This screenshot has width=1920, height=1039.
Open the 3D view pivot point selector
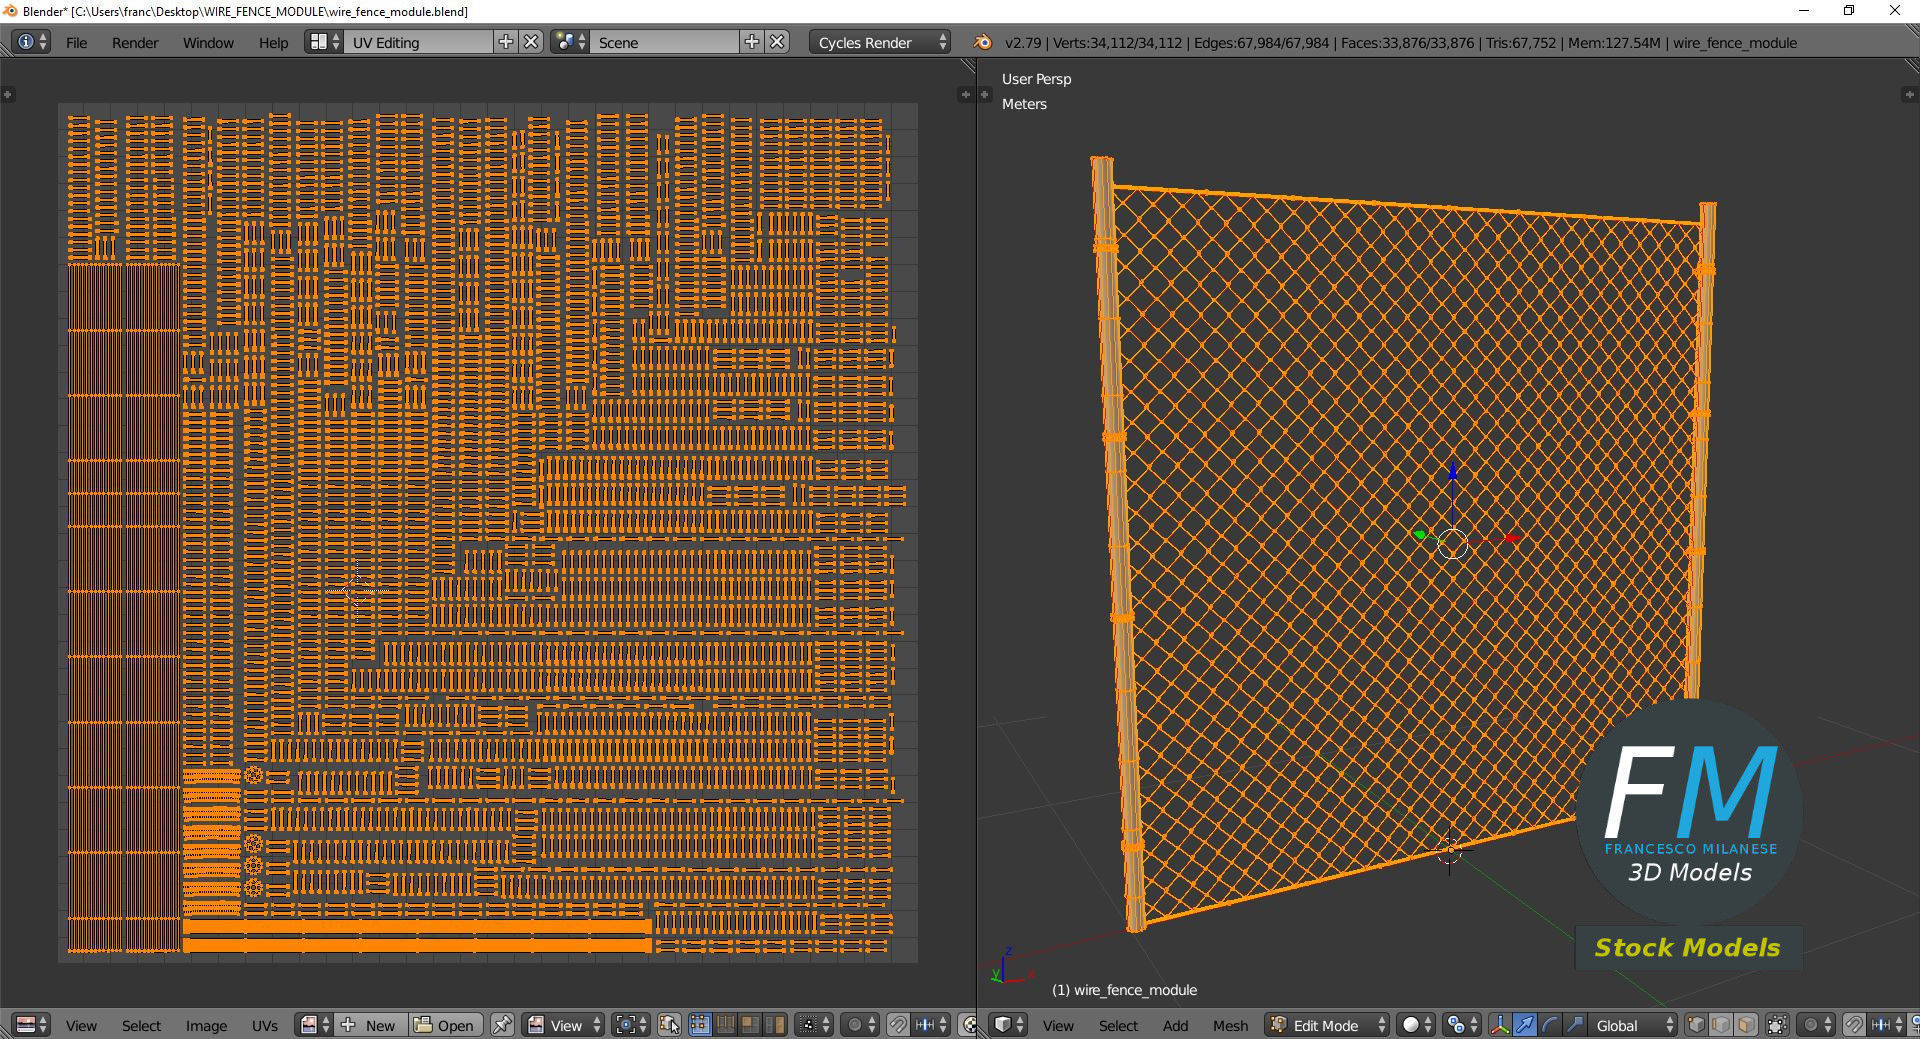click(x=1462, y=1025)
